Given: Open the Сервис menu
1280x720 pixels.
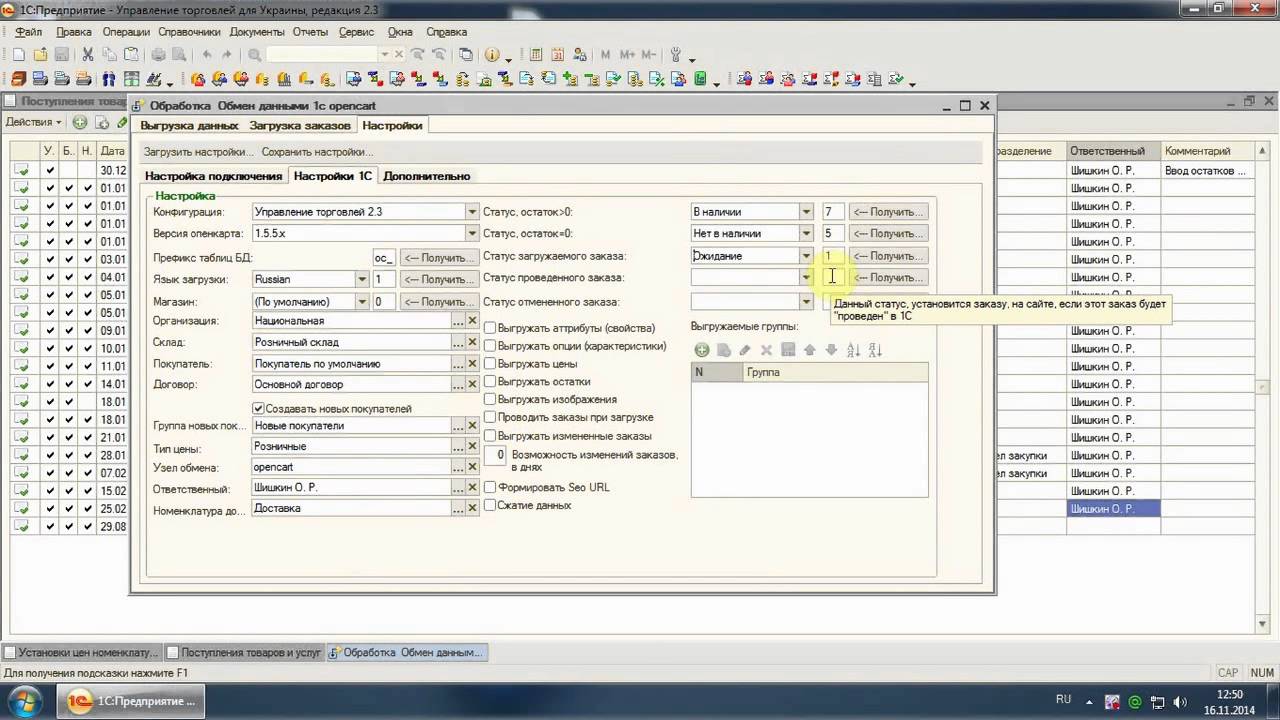Looking at the screenshot, I should point(356,31).
